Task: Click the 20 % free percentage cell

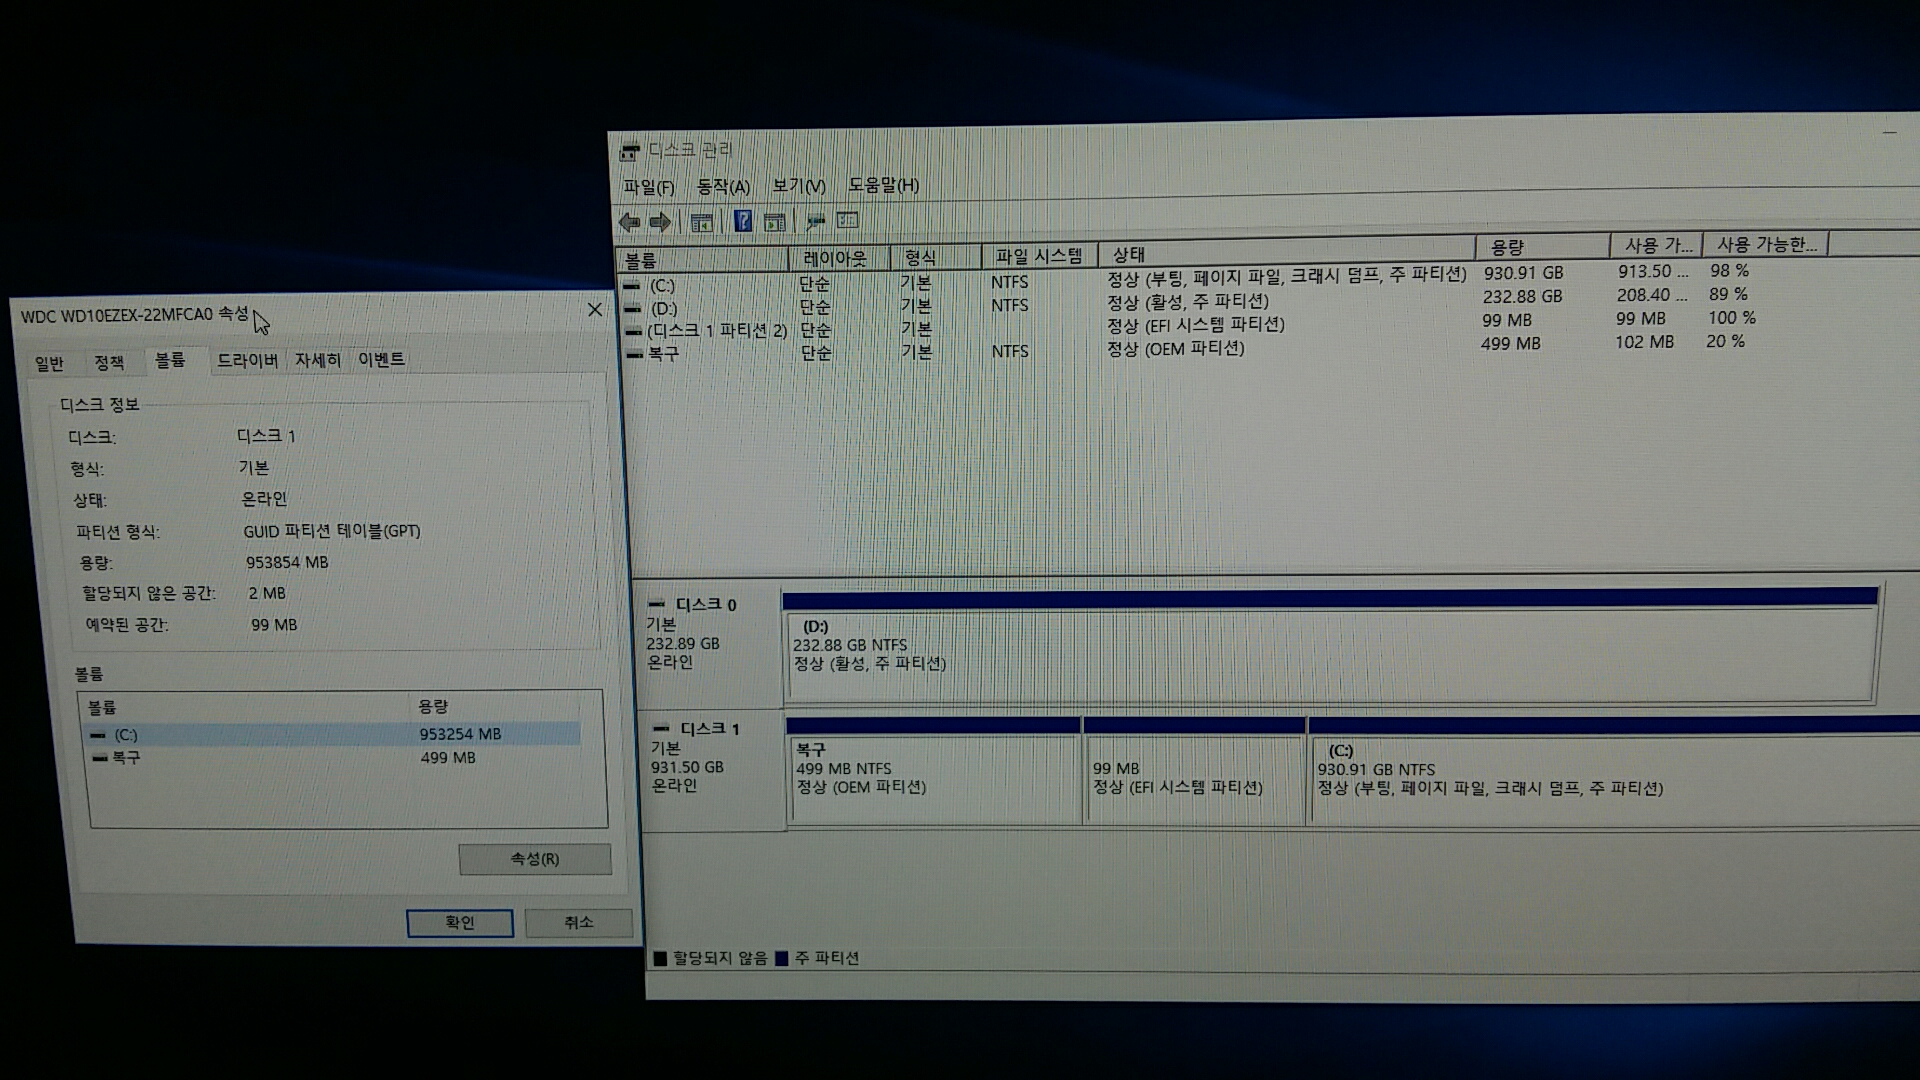Action: (x=1726, y=342)
